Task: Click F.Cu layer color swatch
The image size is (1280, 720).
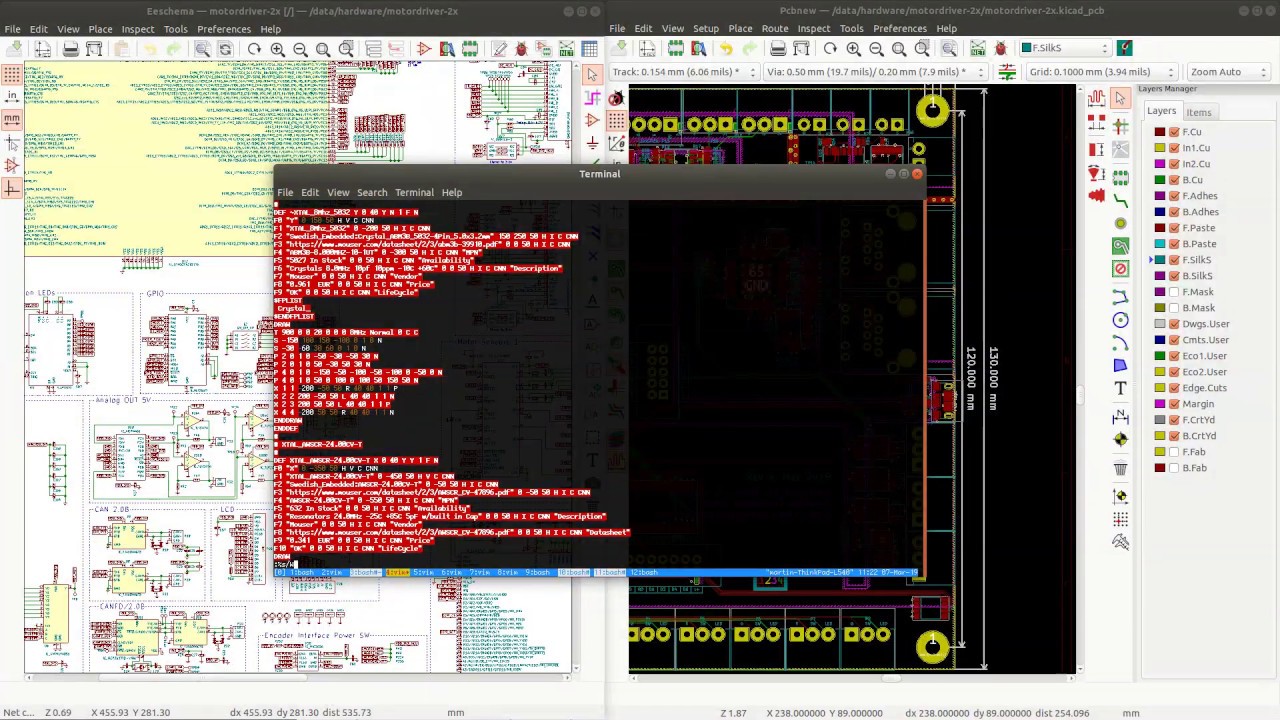Action: 1160,132
